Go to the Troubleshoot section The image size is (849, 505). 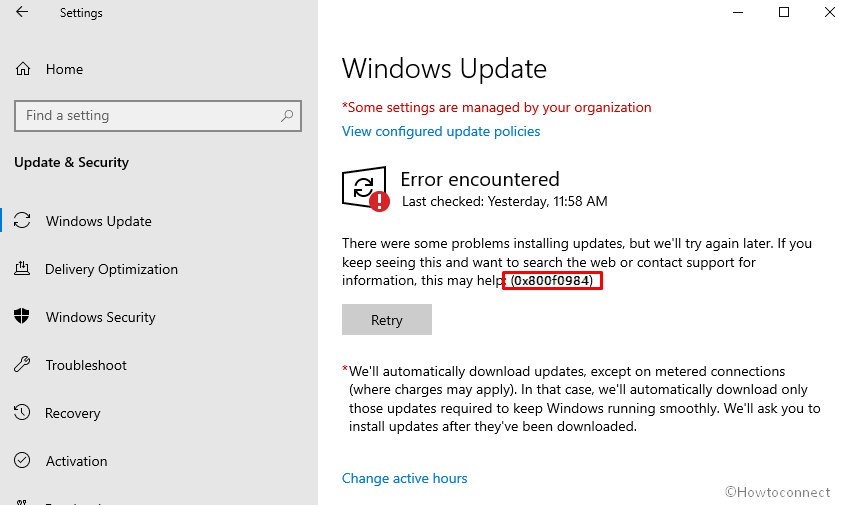(86, 365)
